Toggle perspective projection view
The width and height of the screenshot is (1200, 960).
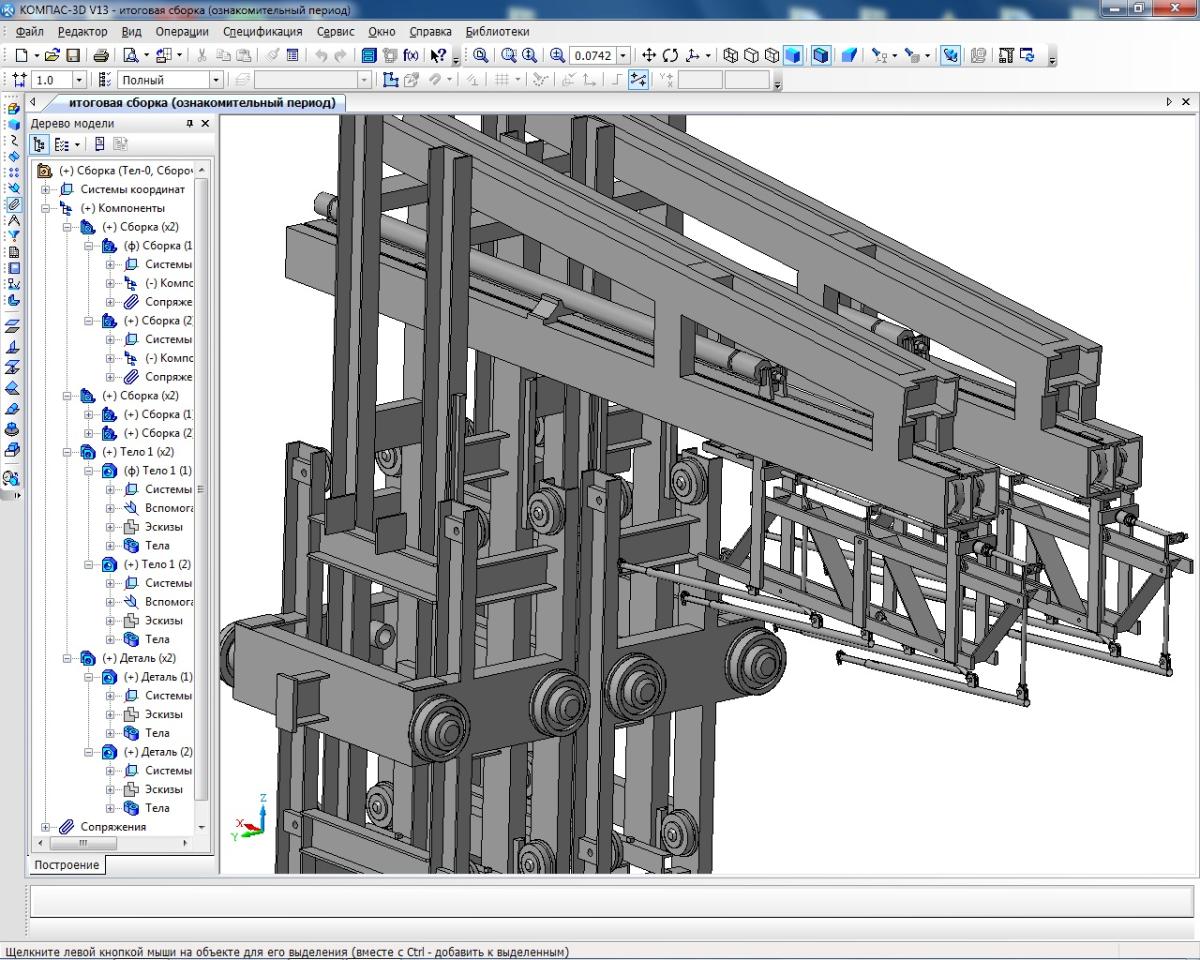pyautogui.click(x=848, y=56)
